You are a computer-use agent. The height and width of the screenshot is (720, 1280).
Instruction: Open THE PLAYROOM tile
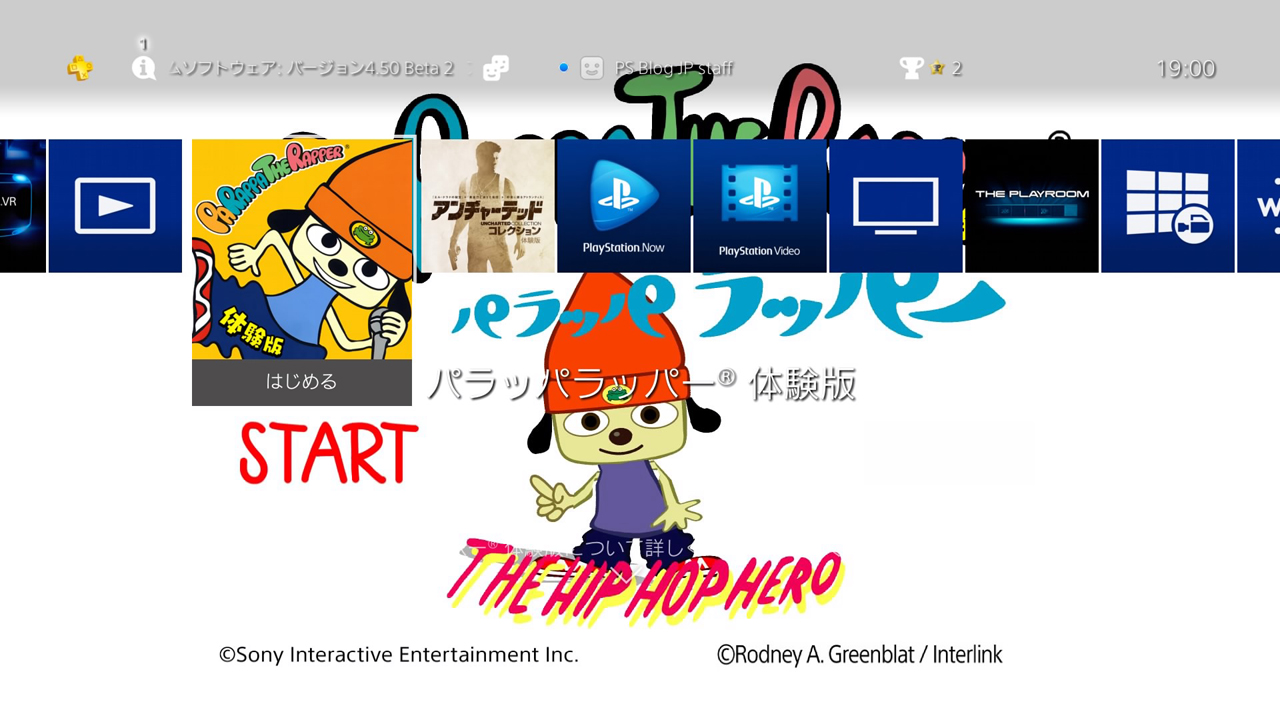pos(1032,205)
